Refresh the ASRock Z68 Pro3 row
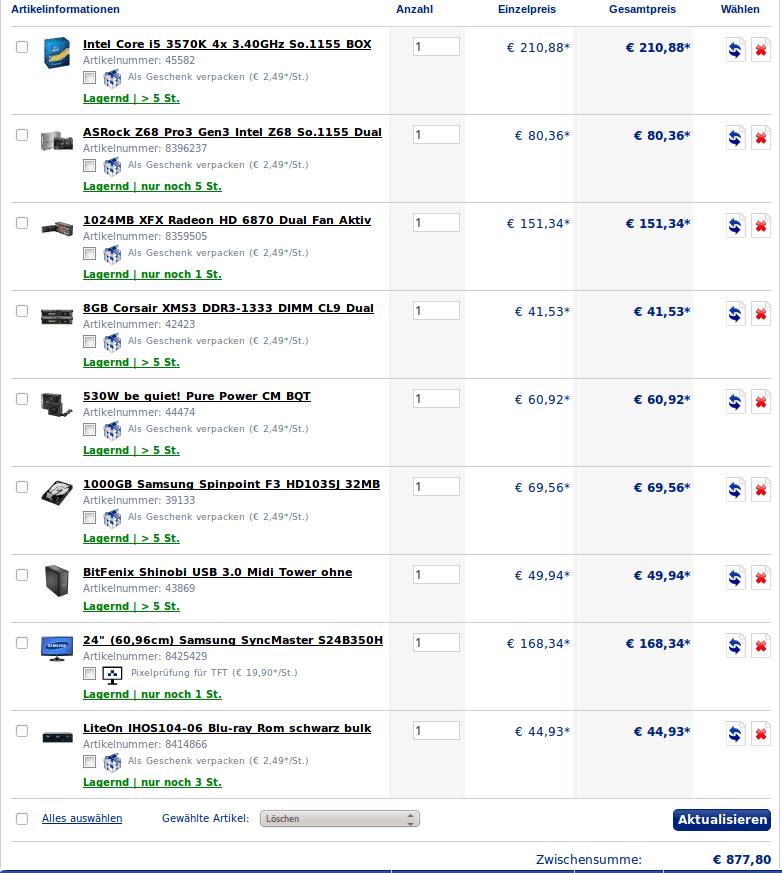The image size is (782, 873). 736,139
